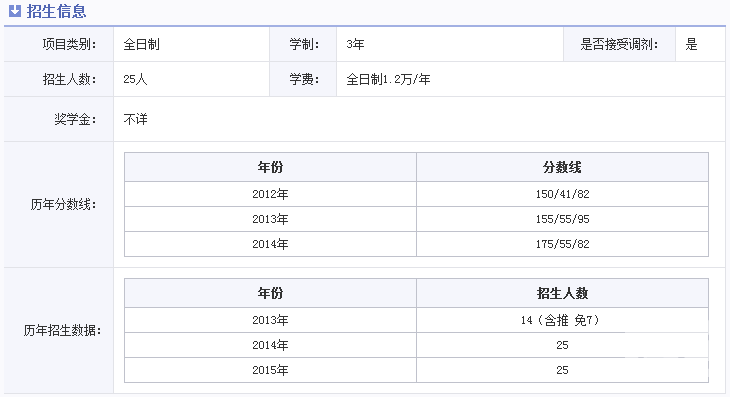Click the 2013 score line 155/55/95

coord(562,219)
